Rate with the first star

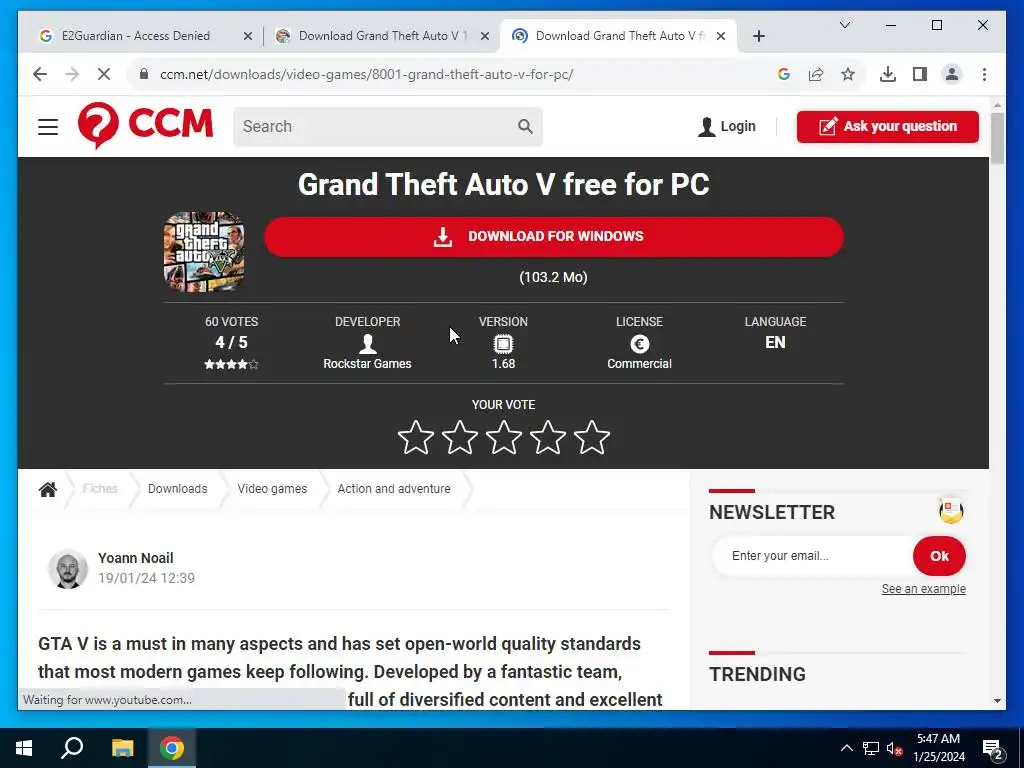point(415,437)
